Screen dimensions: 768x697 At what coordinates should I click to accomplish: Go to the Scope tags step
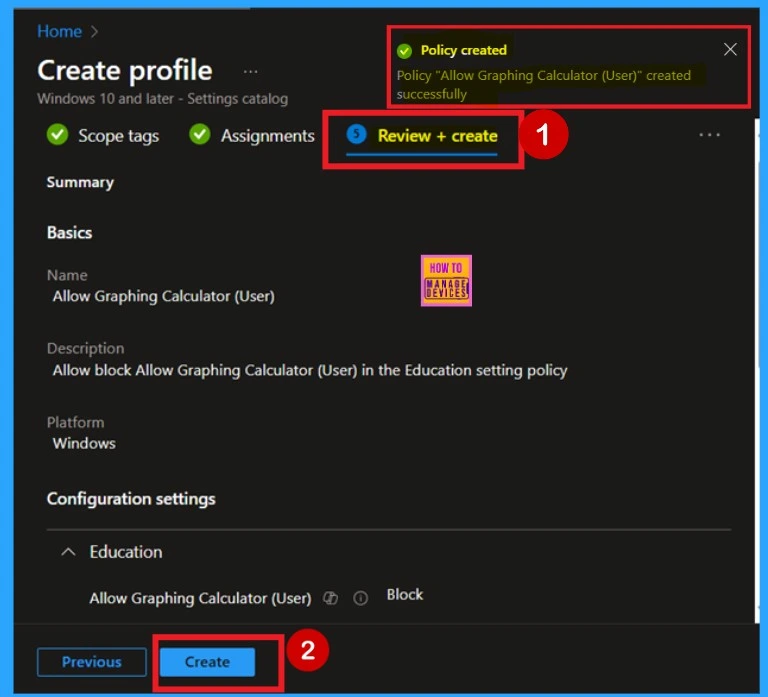click(x=103, y=135)
